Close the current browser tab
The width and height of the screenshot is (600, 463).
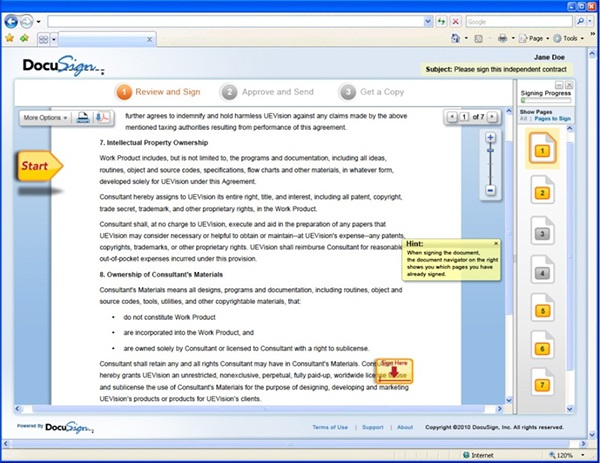149,39
